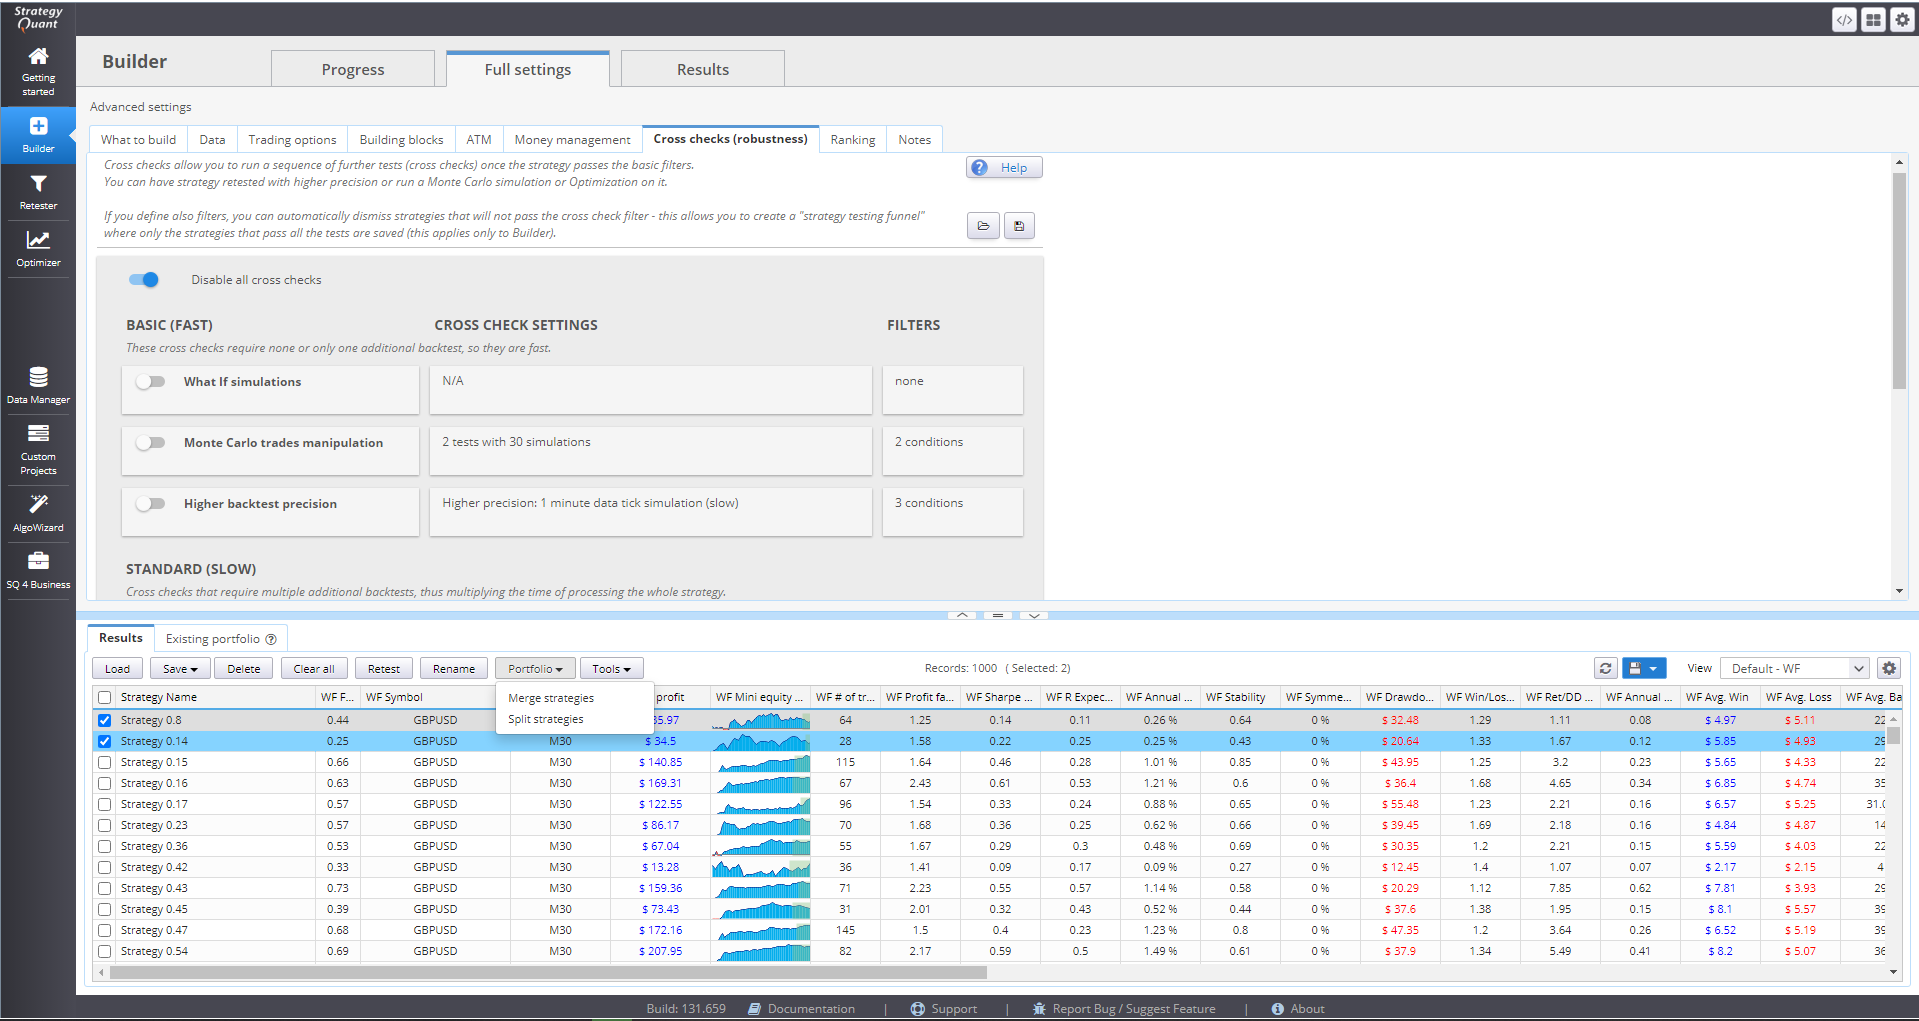Open the Save dropdown button
1919x1021 pixels.
pos(180,669)
